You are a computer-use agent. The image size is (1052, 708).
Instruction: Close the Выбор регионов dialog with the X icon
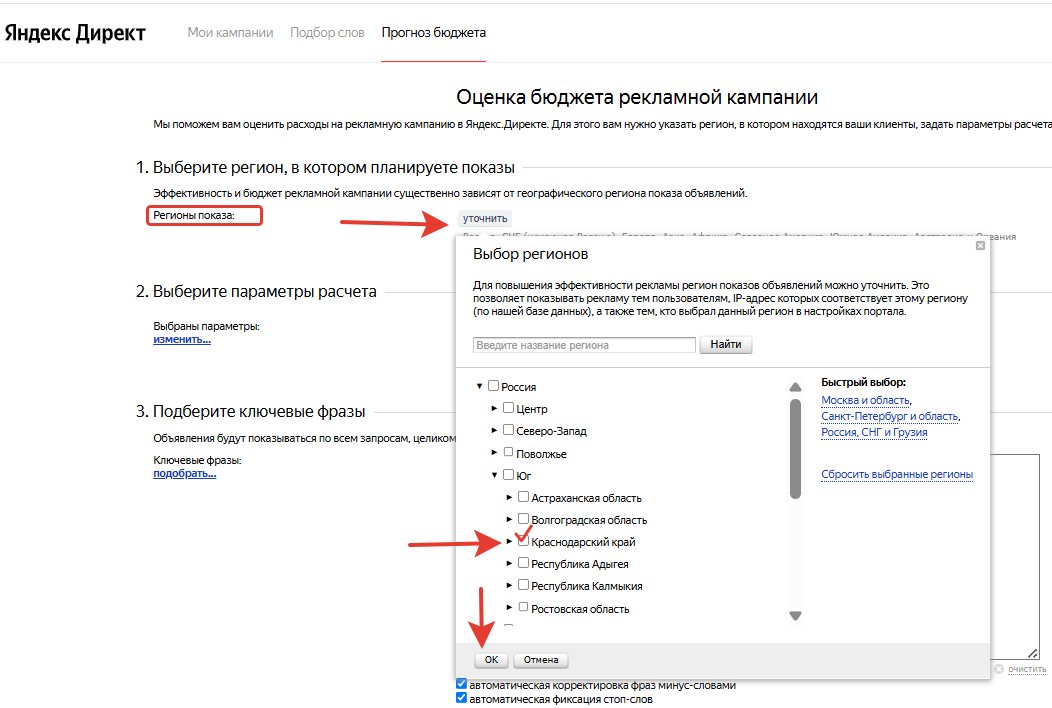(x=980, y=246)
